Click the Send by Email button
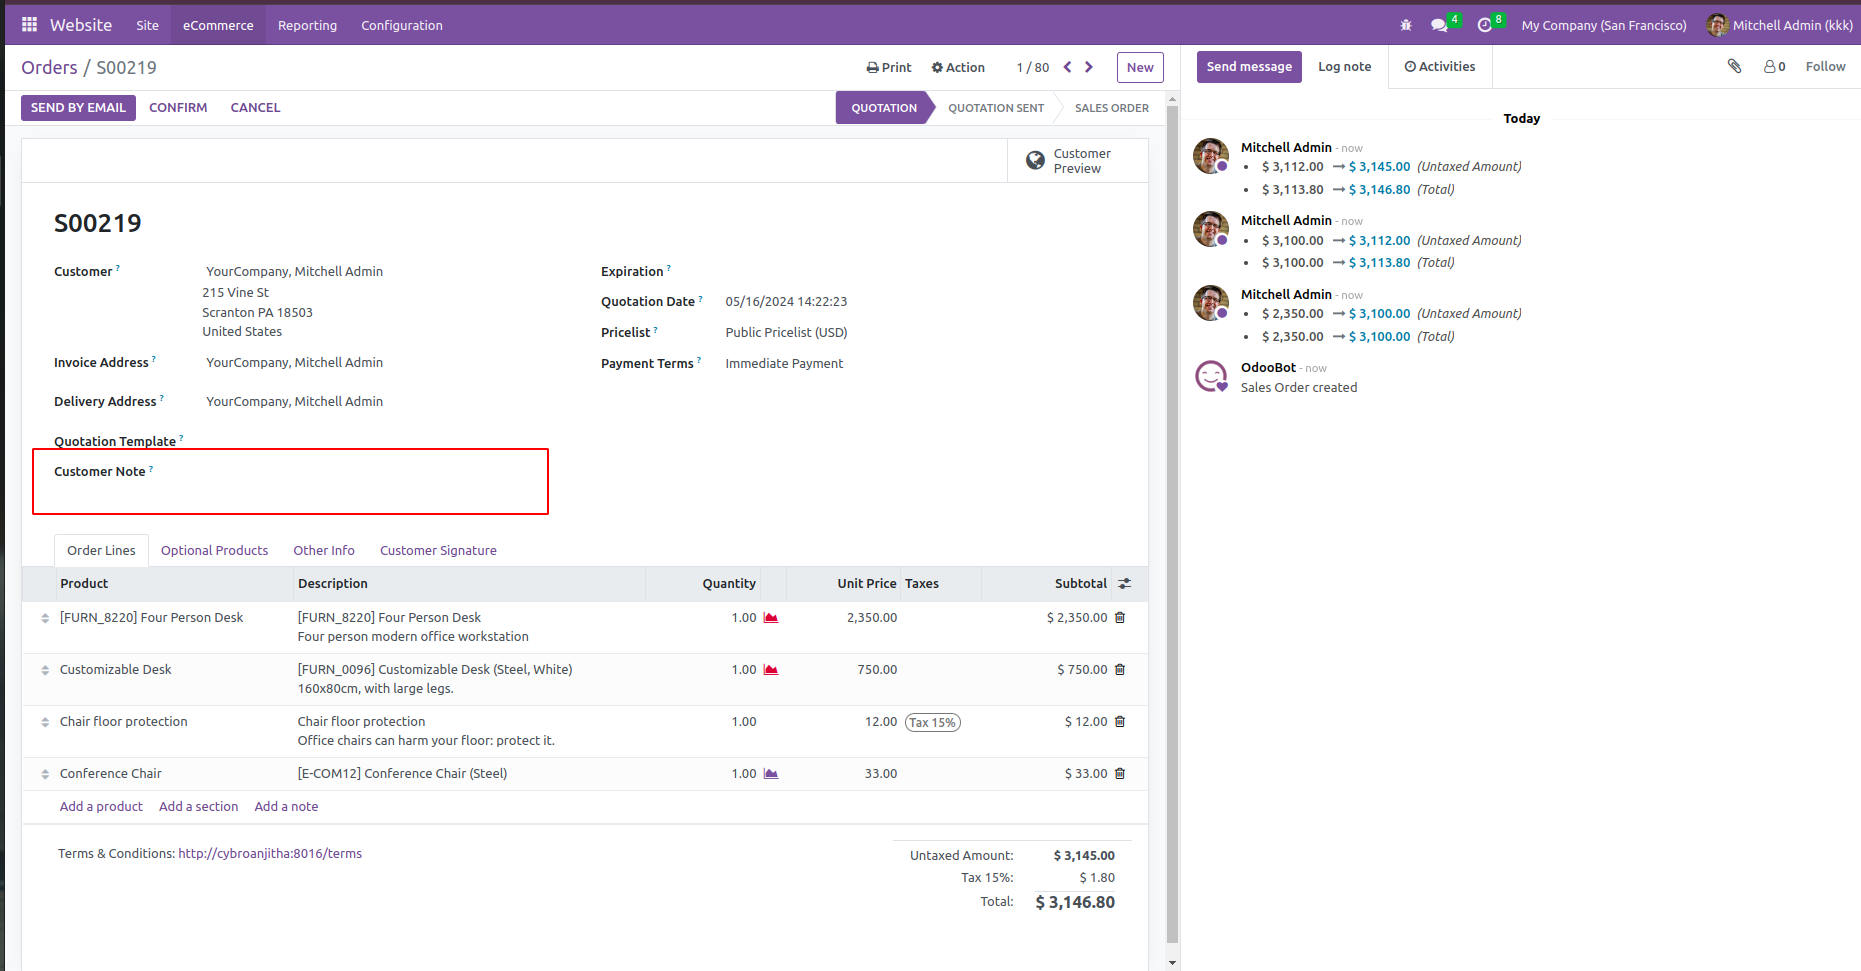The height and width of the screenshot is (971, 1861). click(x=78, y=108)
